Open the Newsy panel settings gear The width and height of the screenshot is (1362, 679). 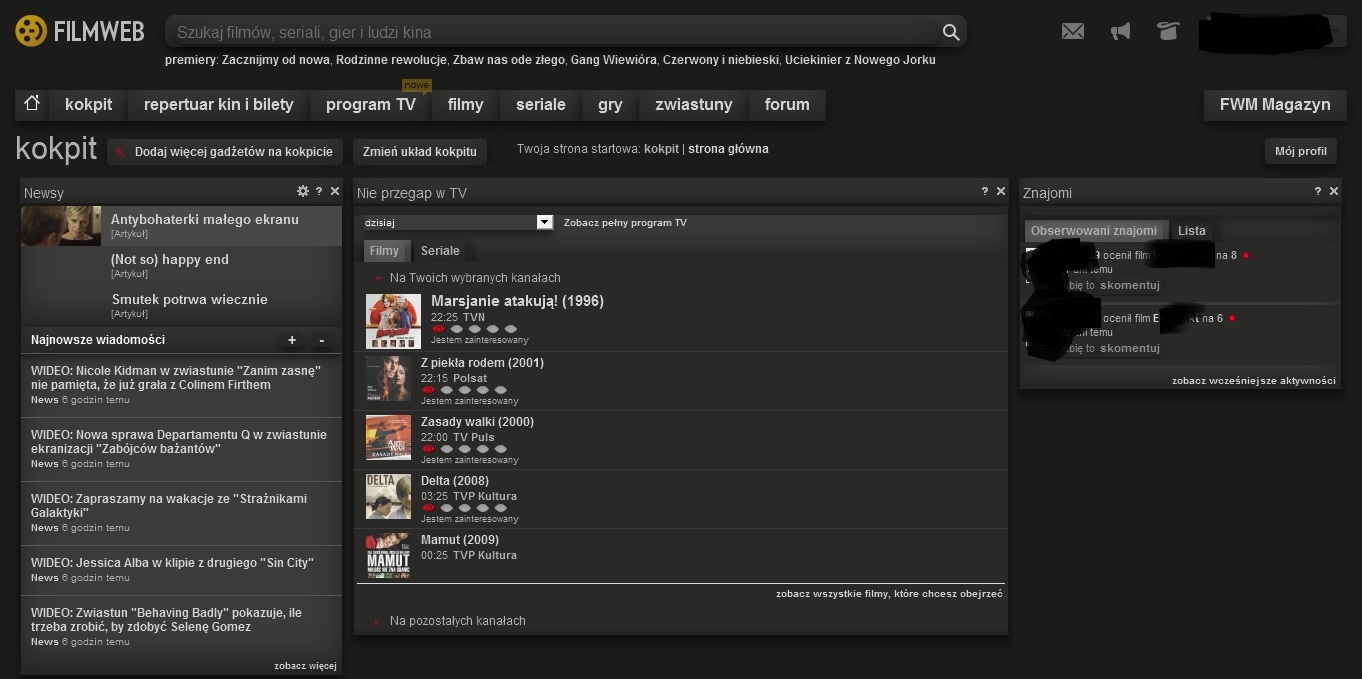(302, 191)
